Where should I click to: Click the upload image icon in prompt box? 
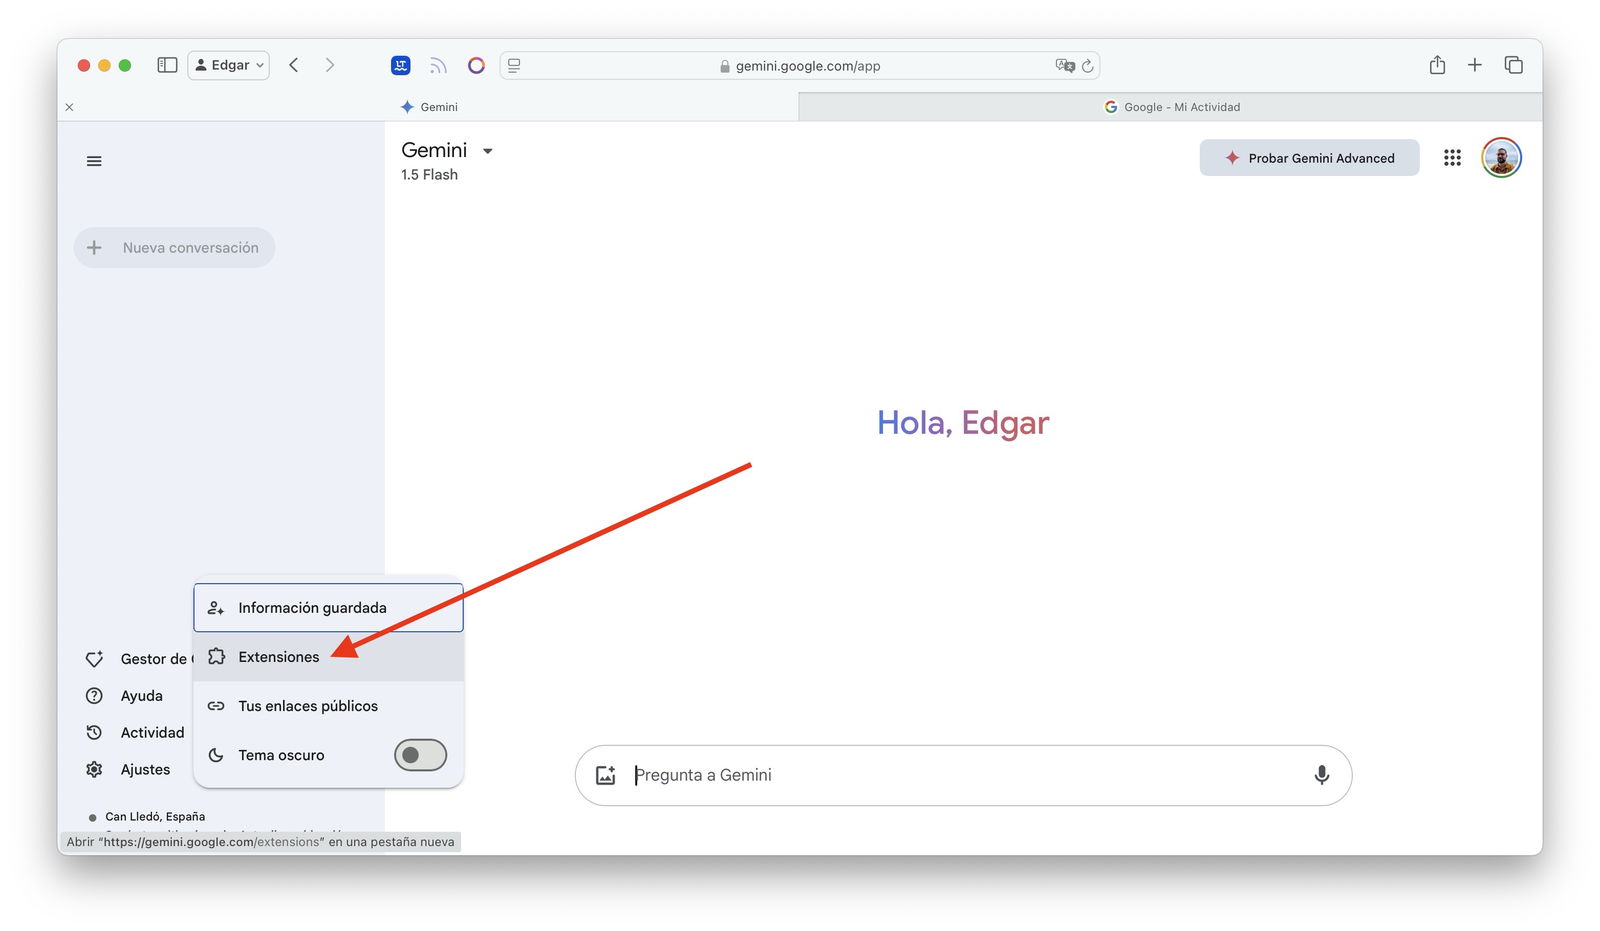click(606, 775)
